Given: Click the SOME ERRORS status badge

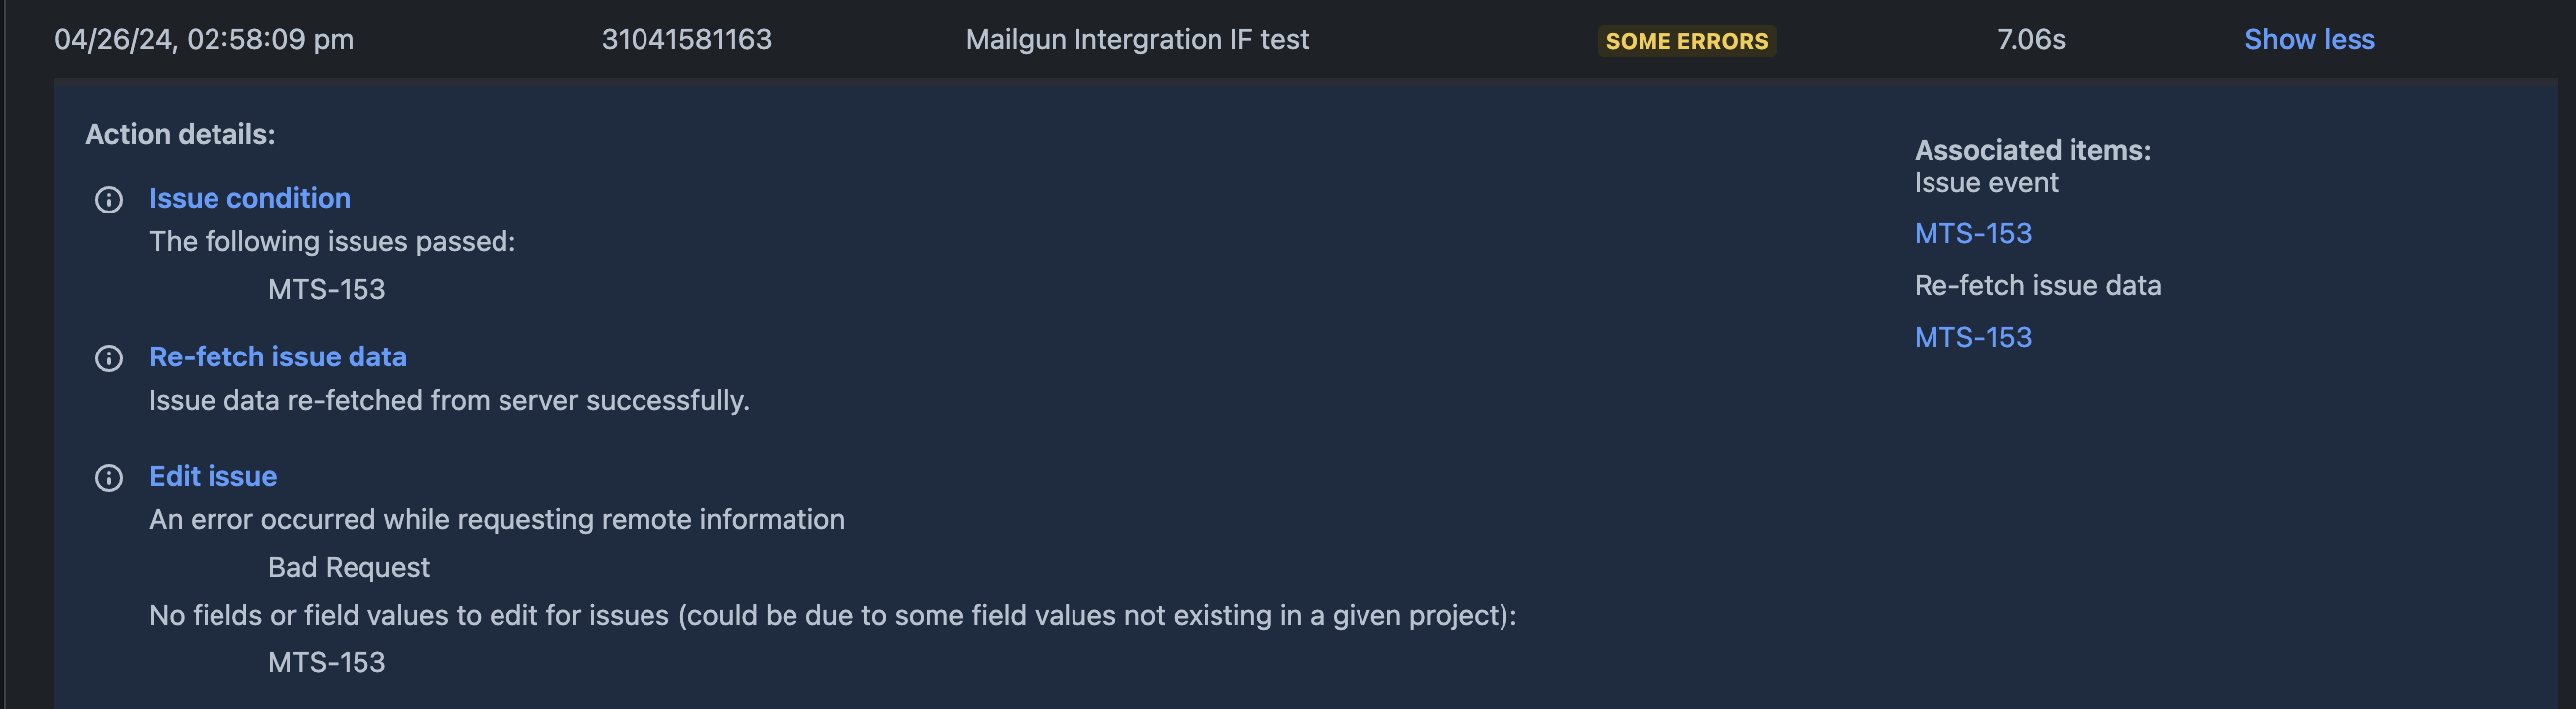Looking at the screenshot, I should click(1686, 41).
